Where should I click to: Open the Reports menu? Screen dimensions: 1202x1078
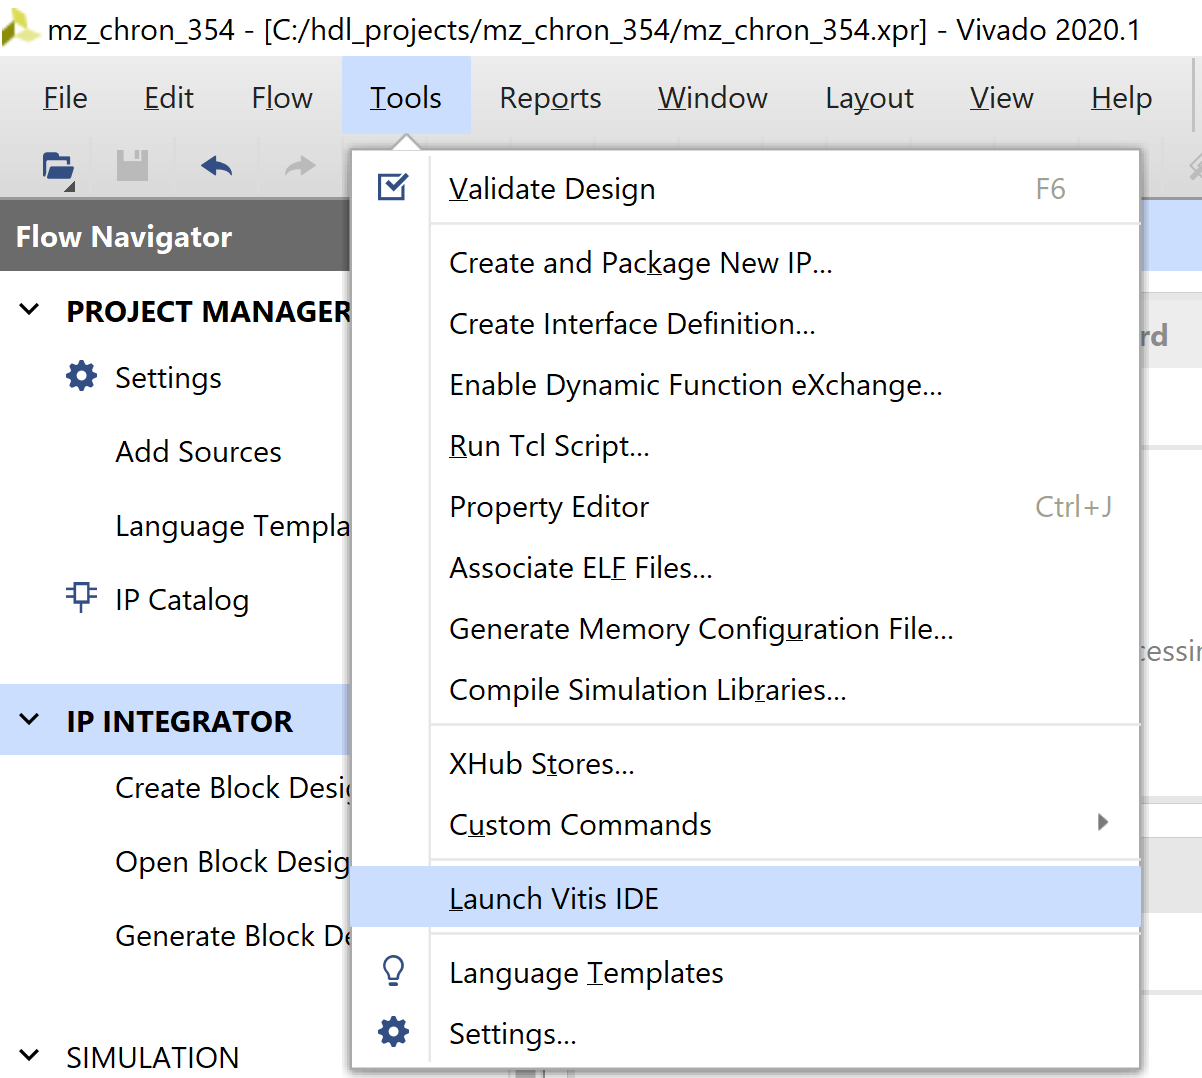point(550,98)
